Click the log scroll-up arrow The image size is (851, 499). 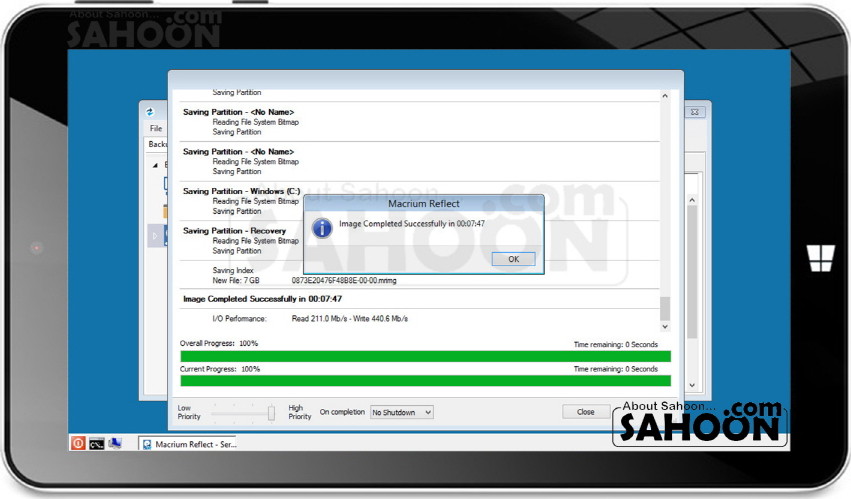(665, 96)
